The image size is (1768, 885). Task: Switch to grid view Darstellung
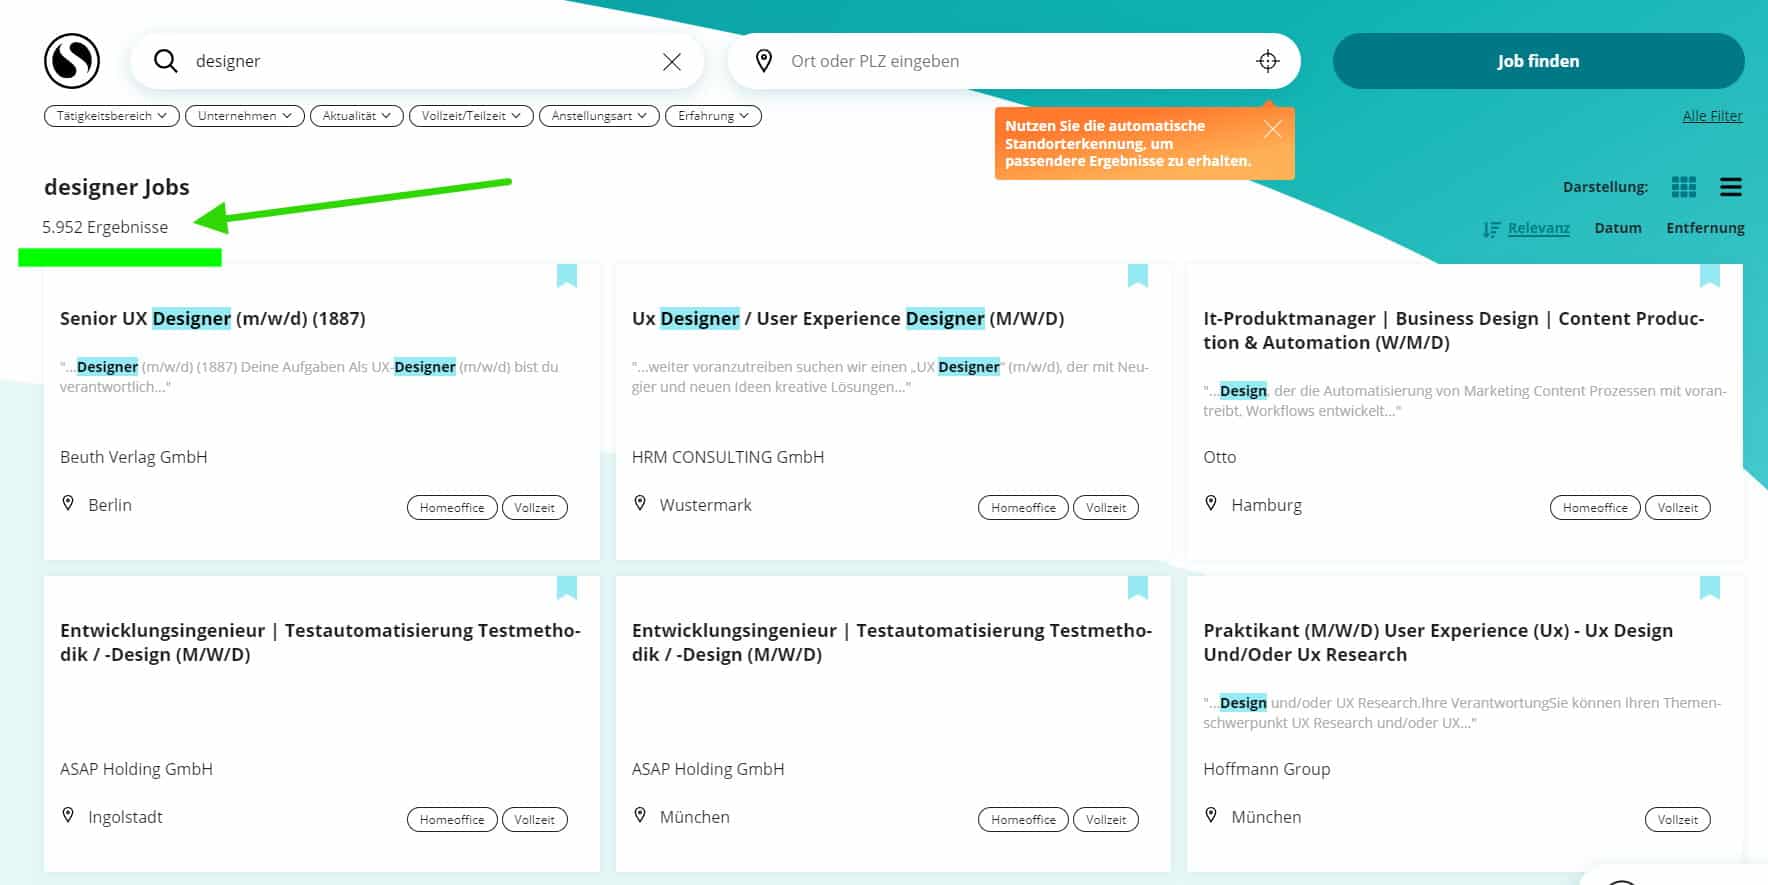tap(1684, 187)
